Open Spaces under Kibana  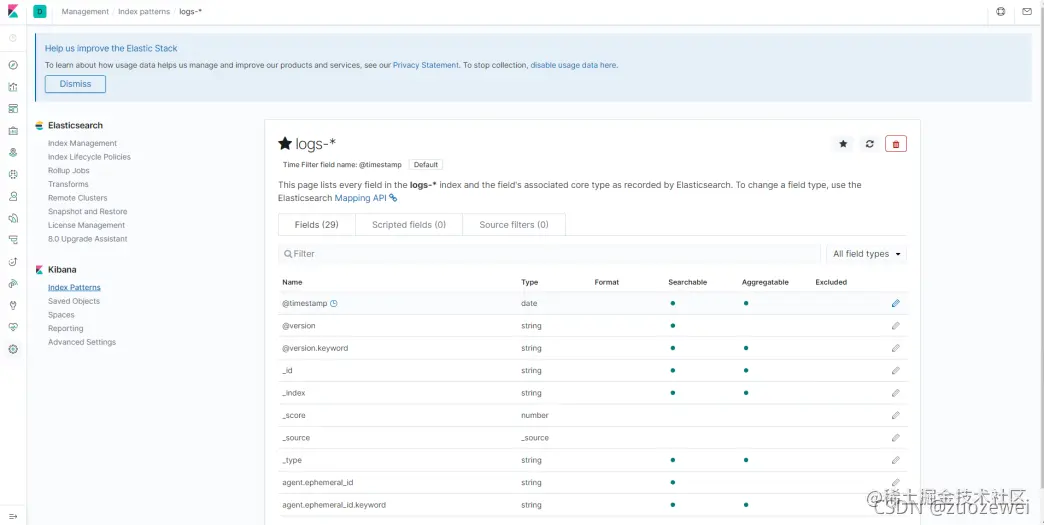[x=61, y=315]
